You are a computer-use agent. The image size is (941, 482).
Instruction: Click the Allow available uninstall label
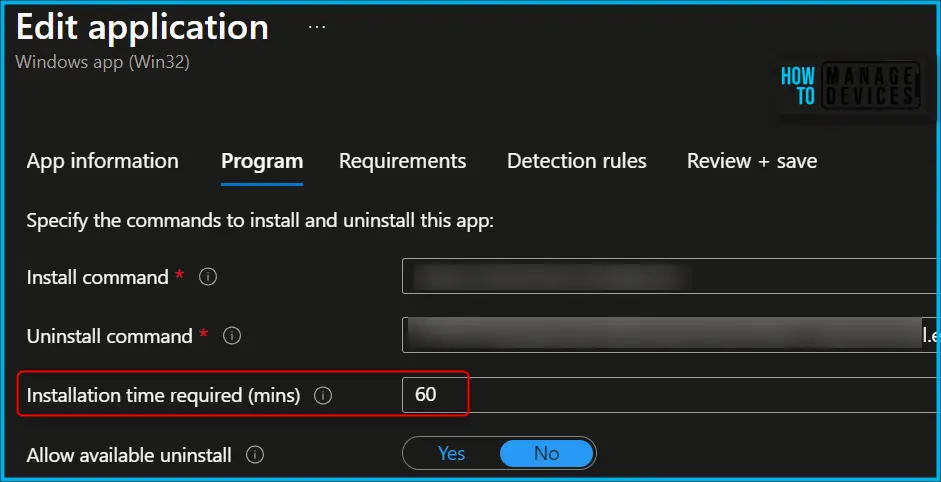pos(129,455)
